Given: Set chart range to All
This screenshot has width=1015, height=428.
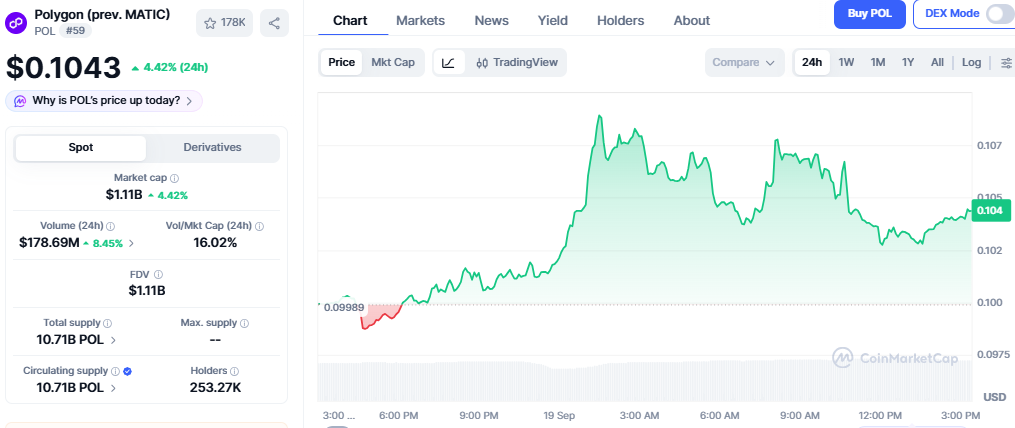Looking at the screenshot, I should [x=937, y=63].
